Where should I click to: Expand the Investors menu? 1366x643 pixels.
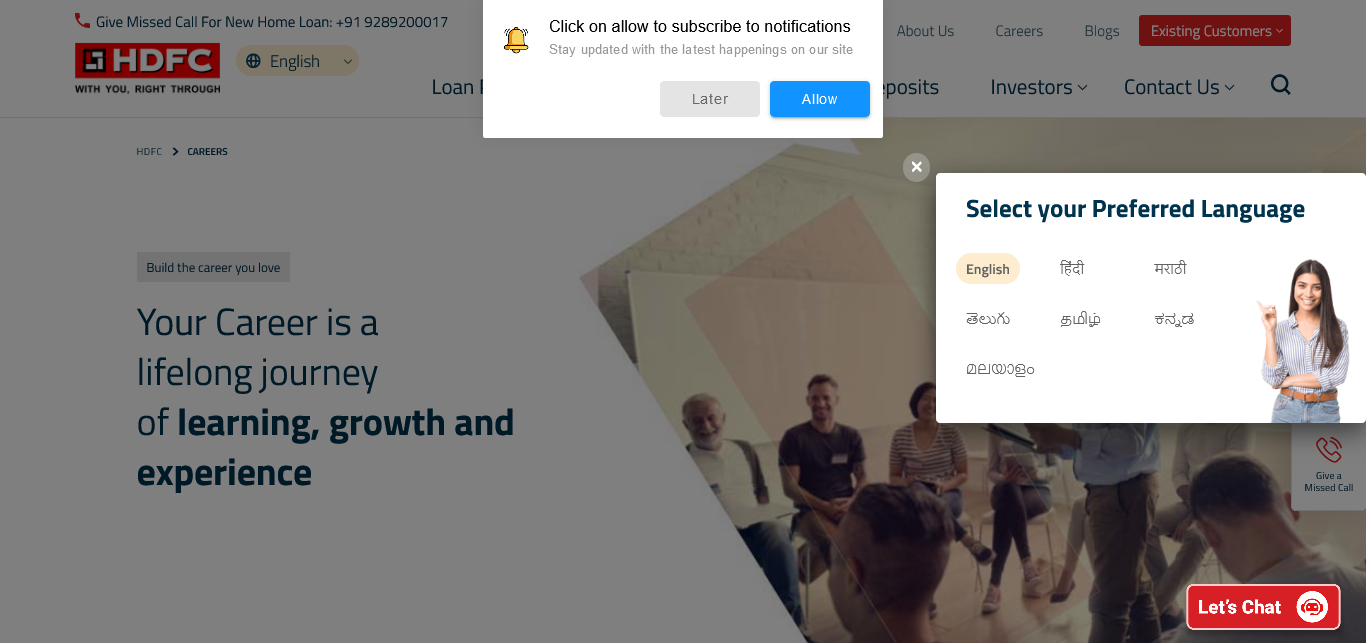coord(1038,87)
